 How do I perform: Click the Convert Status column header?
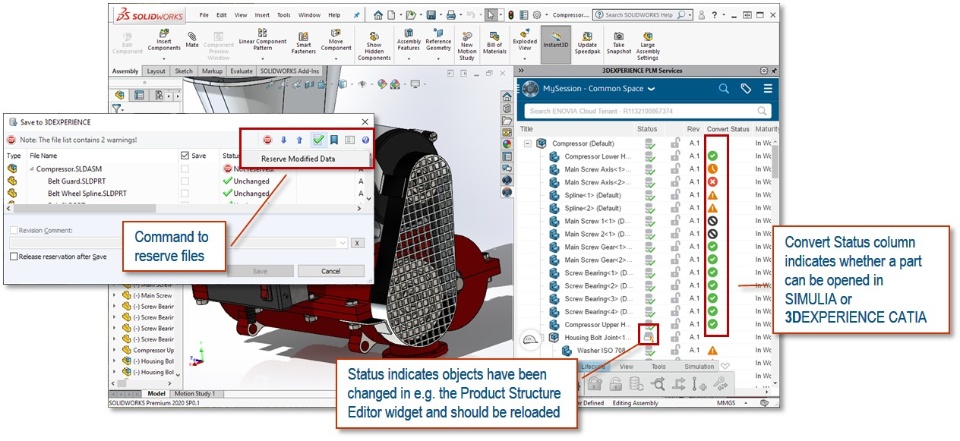click(727, 129)
